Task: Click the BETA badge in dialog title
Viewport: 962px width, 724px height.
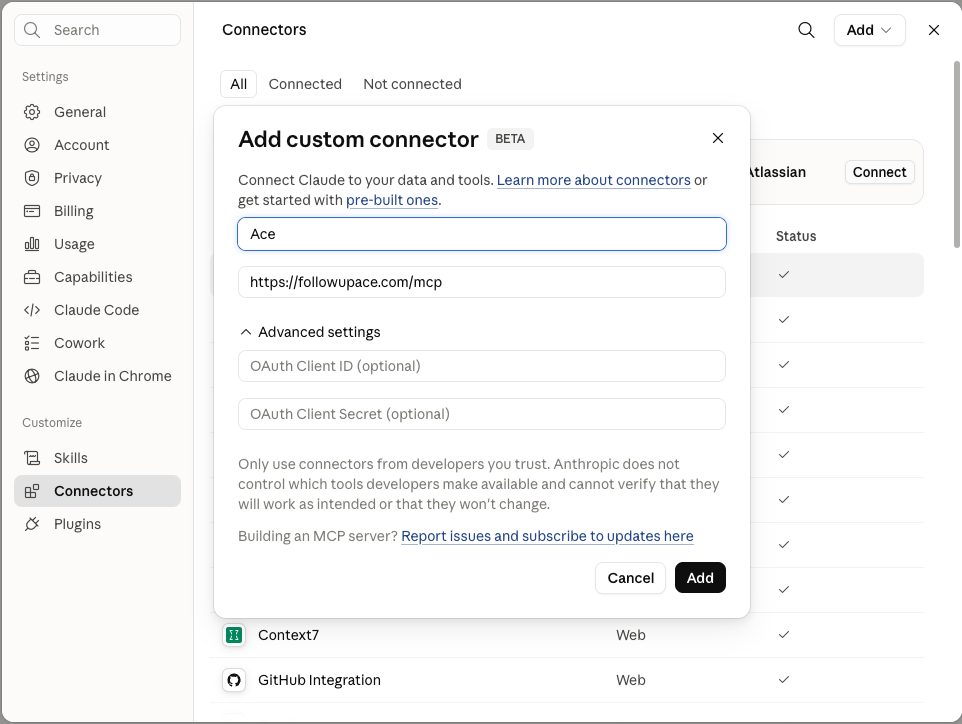Action: coord(510,139)
